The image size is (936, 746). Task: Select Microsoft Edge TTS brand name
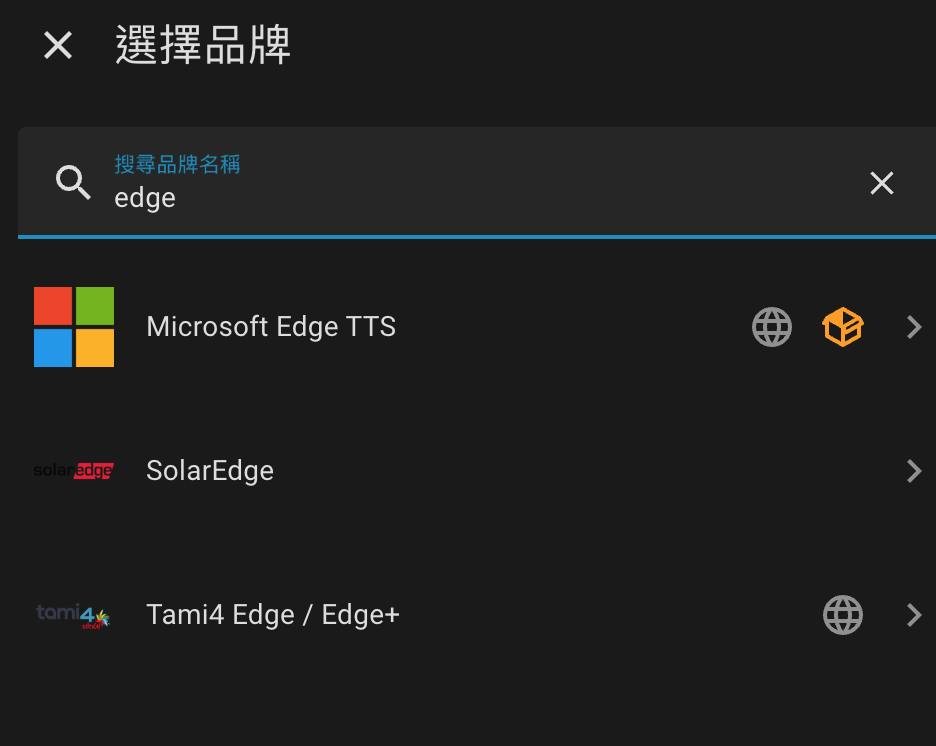click(271, 327)
